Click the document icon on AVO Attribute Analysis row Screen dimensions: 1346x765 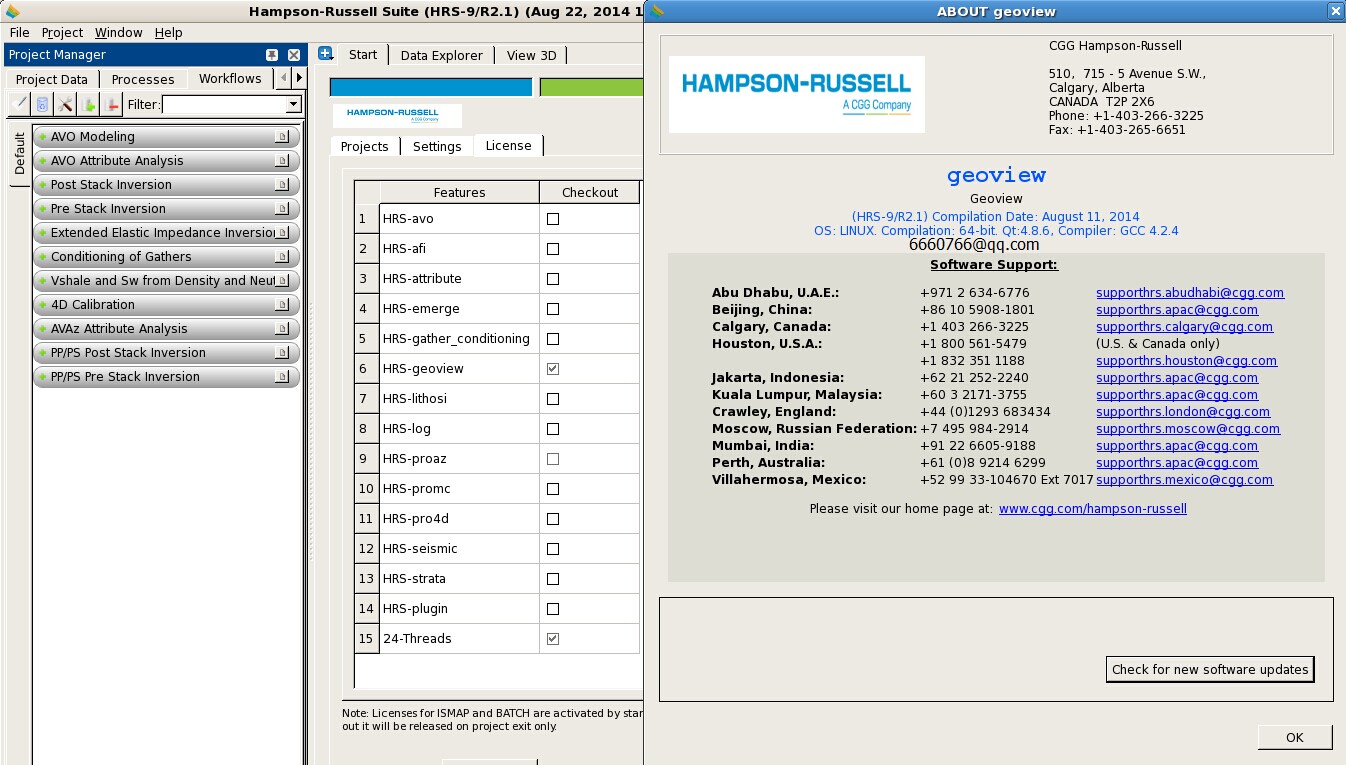click(x=283, y=161)
